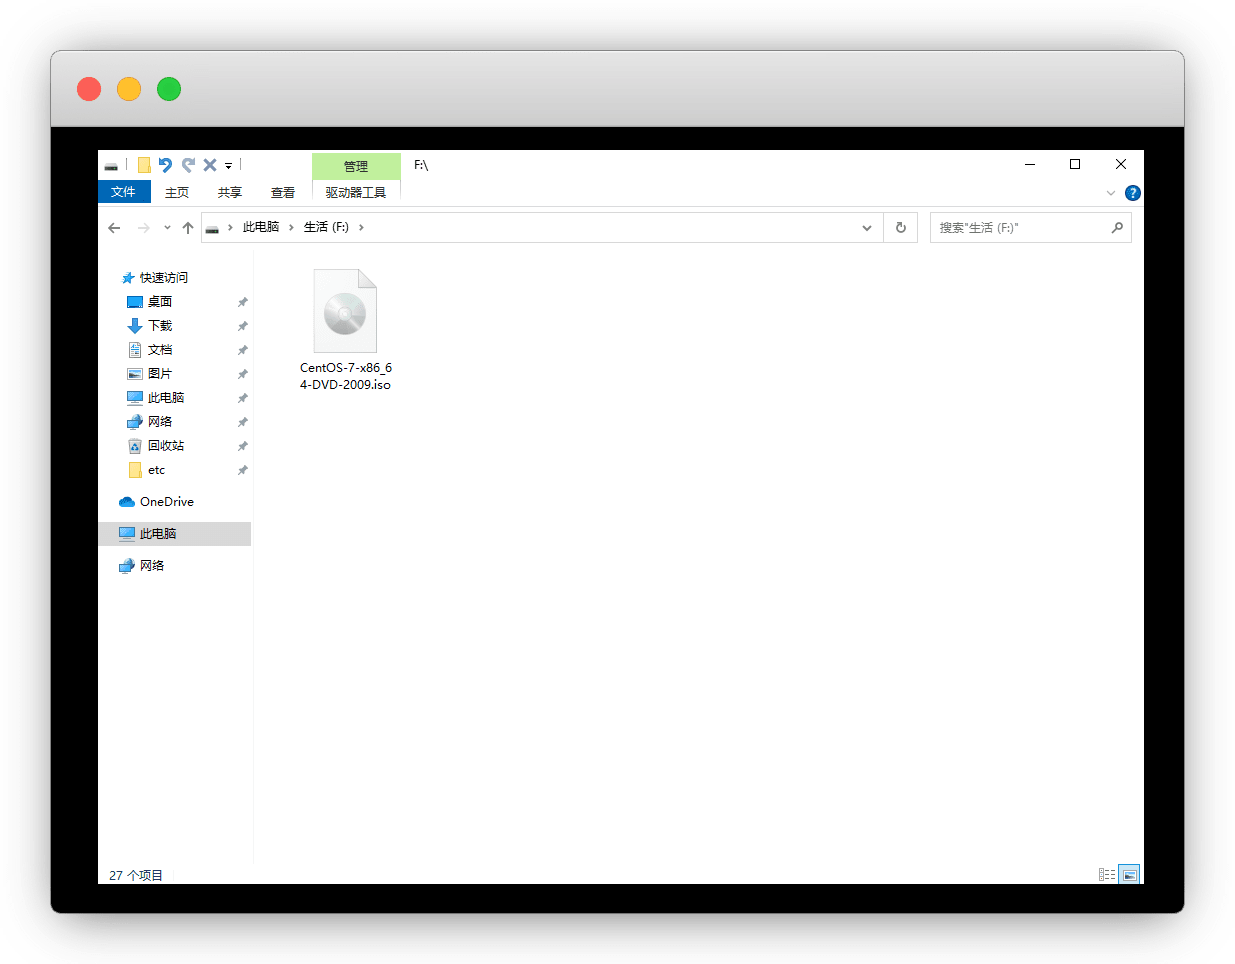The image size is (1235, 964).
Task: Click the magnifier icon in search box
Action: pos(1117,228)
